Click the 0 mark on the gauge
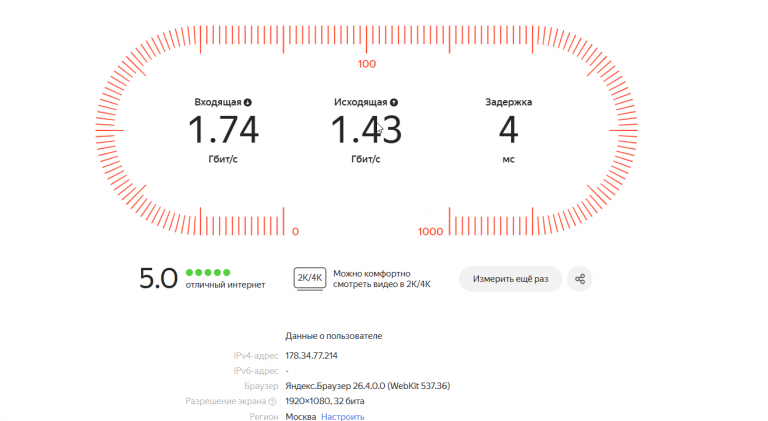 point(295,232)
